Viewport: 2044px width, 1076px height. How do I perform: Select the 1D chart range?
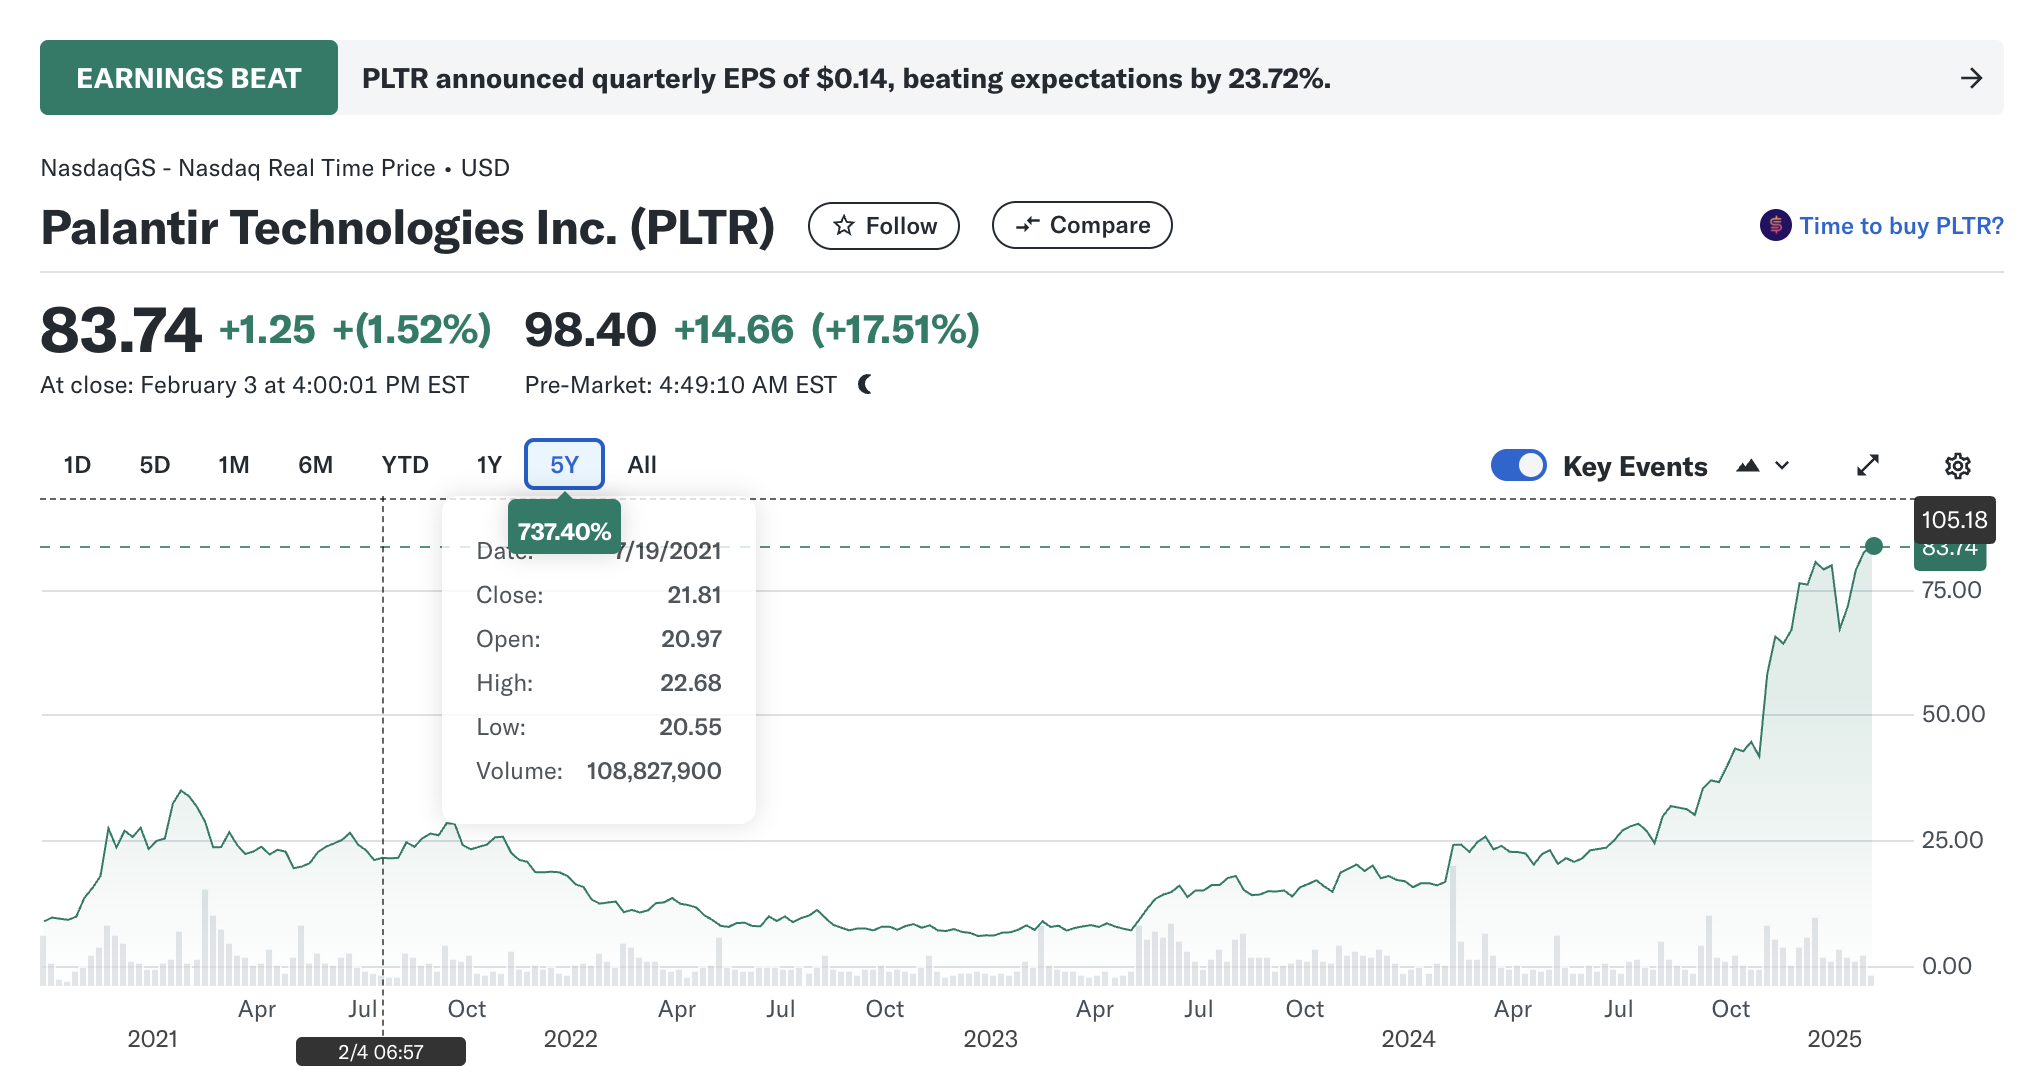[x=77, y=465]
